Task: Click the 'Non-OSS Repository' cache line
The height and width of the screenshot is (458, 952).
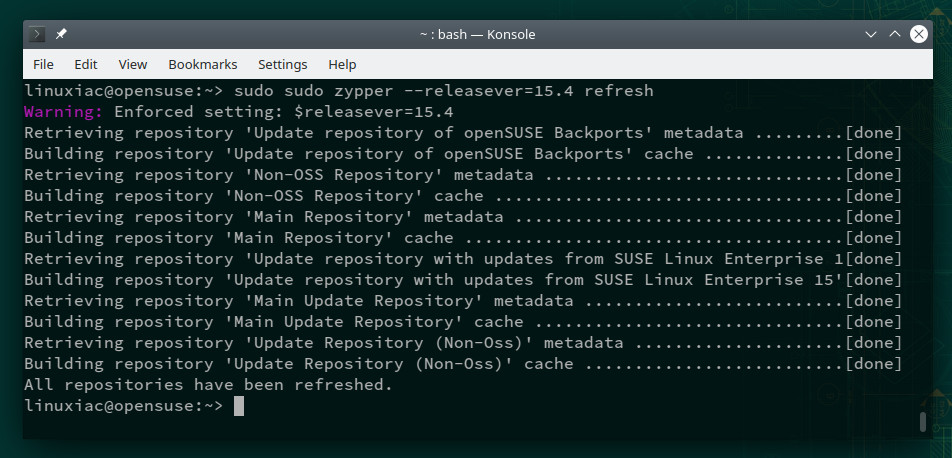Action: pyautogui.click(x=463, y=196)
